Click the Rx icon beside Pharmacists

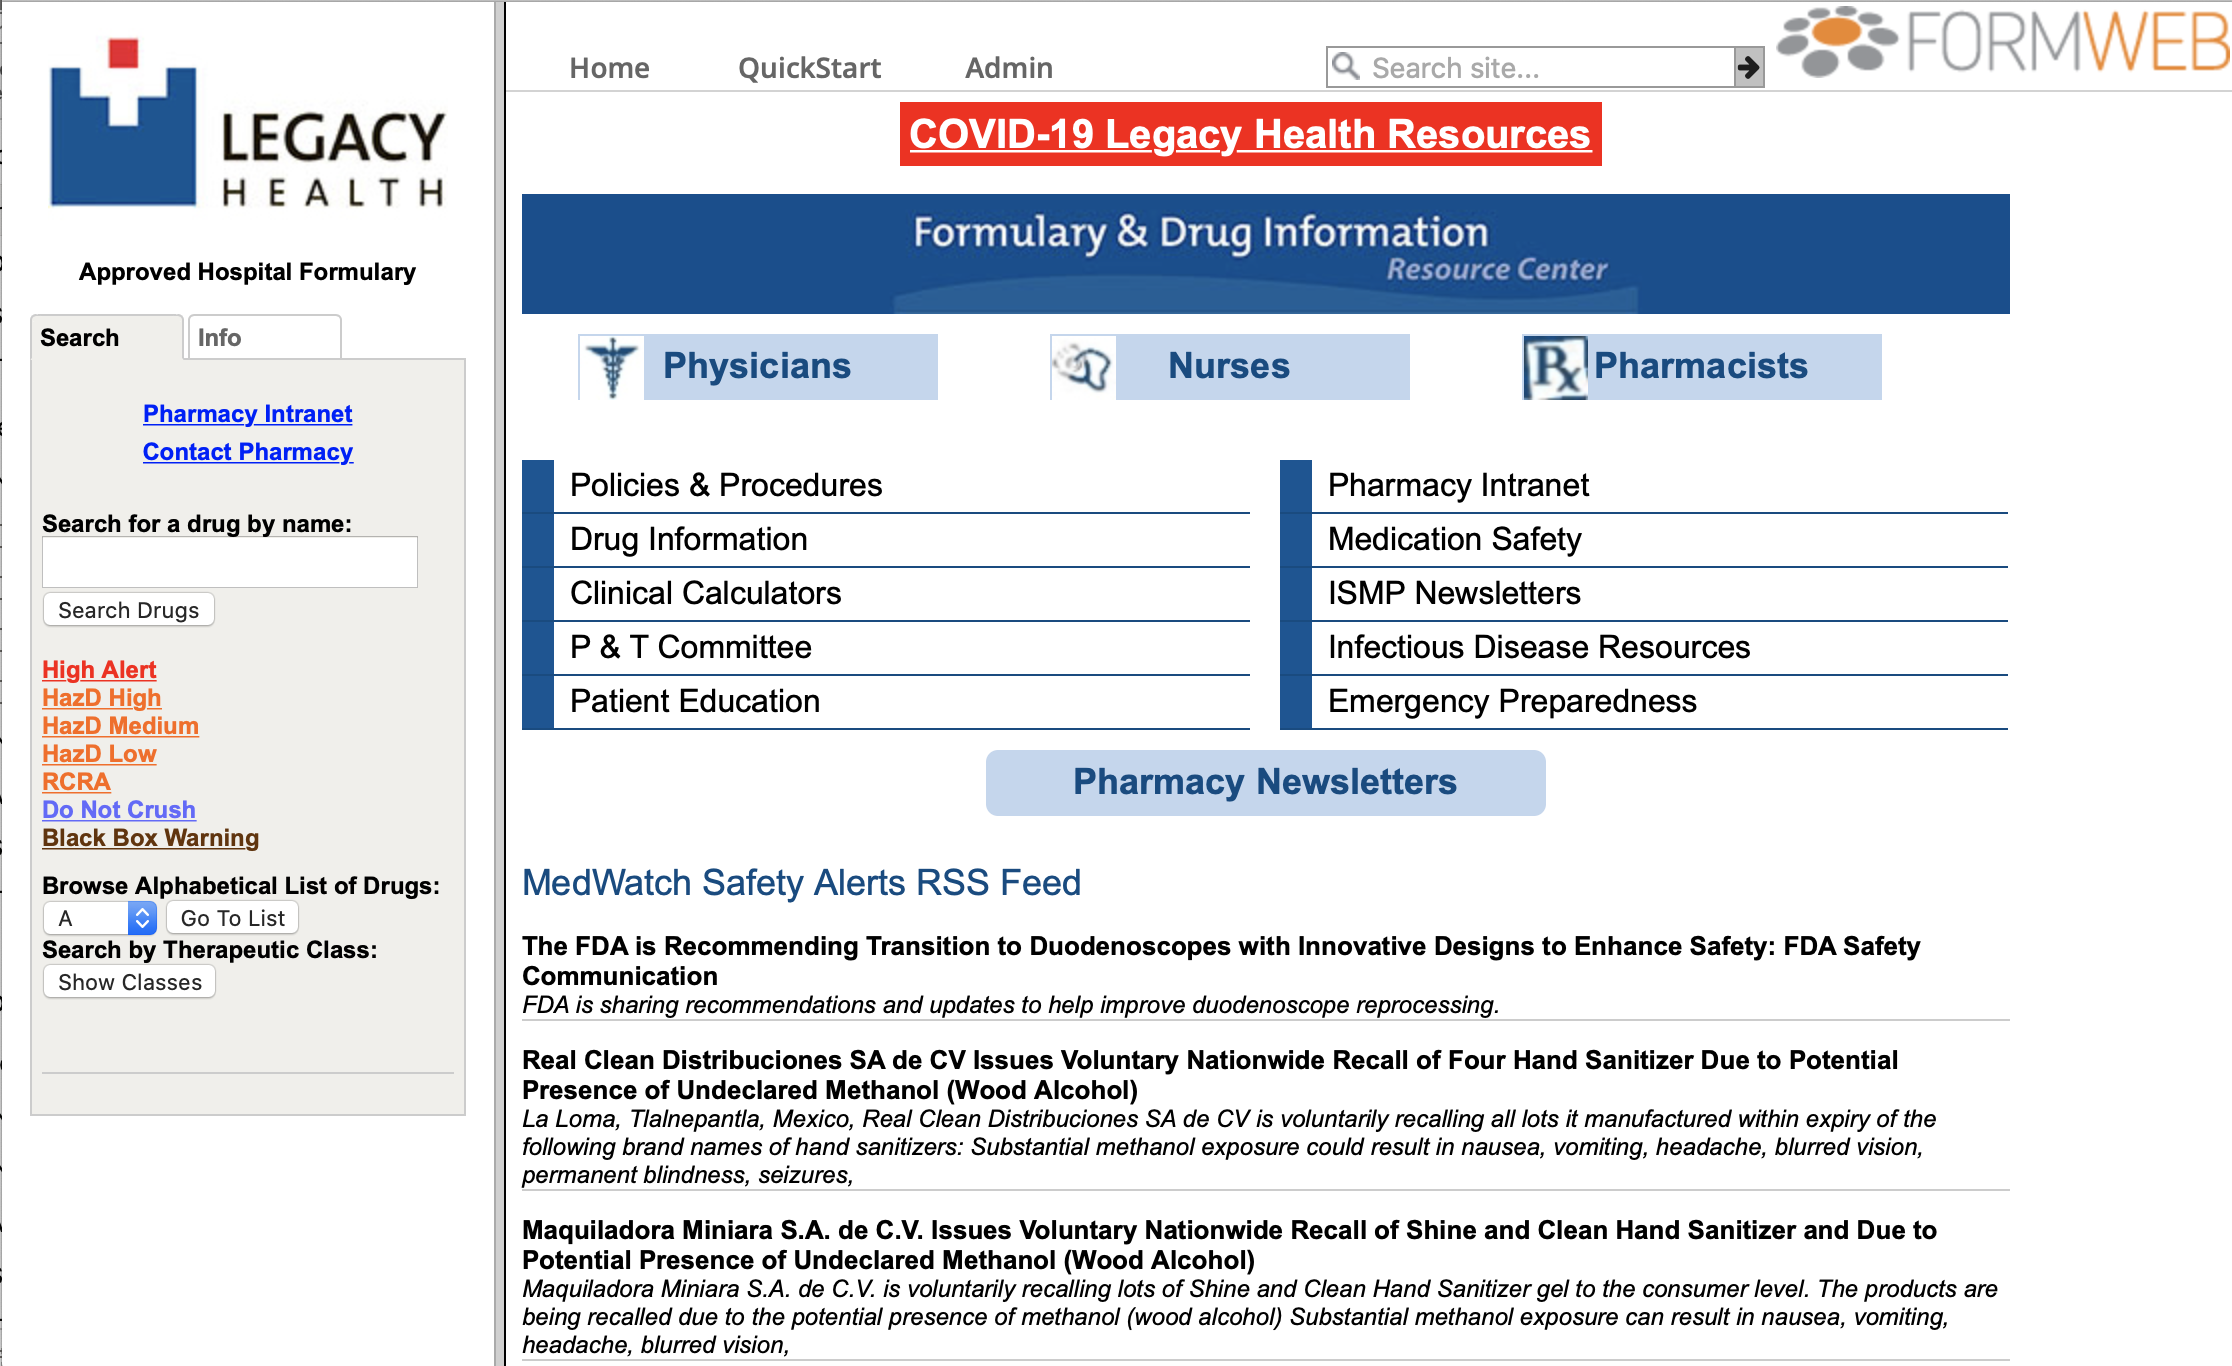pos(1555,367)
